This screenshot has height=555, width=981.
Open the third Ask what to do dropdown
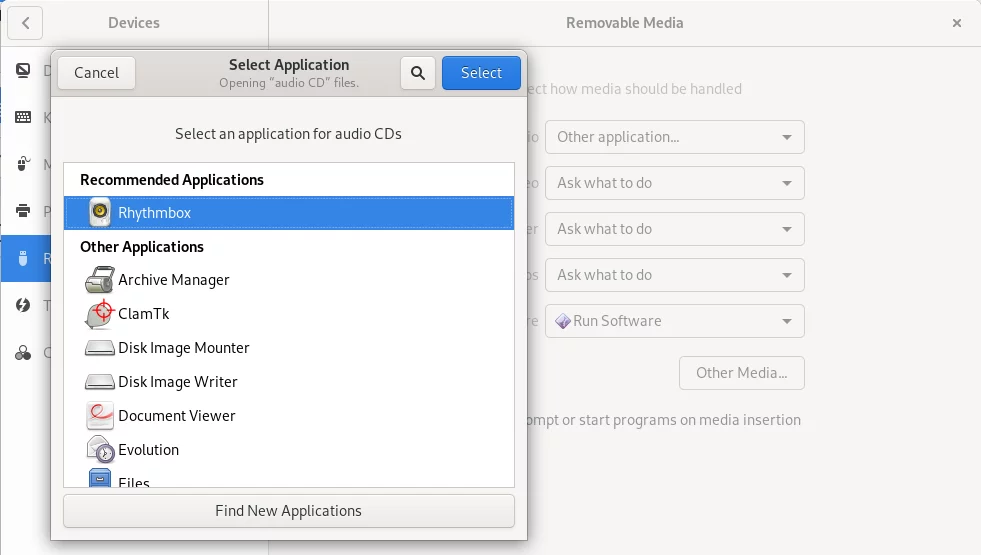point(674,229)
